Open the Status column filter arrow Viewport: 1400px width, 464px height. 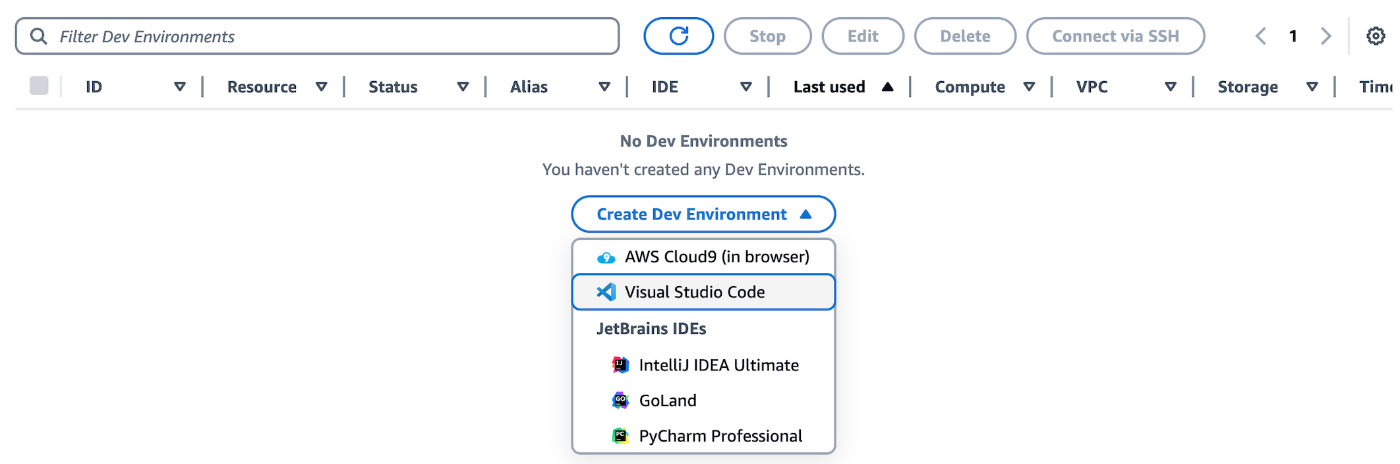pyautogui.click(x=463, y=87)
